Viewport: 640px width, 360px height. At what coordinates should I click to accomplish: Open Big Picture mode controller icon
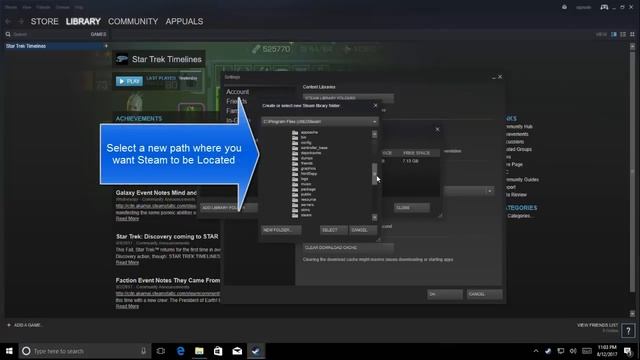click(x=604, y=7)
